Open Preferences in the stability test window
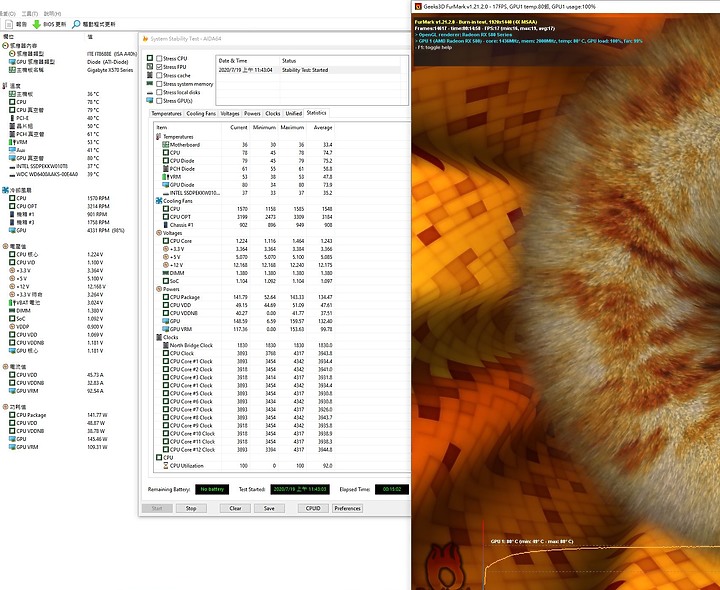The image size is (720, 590). (x=348, y=508)
